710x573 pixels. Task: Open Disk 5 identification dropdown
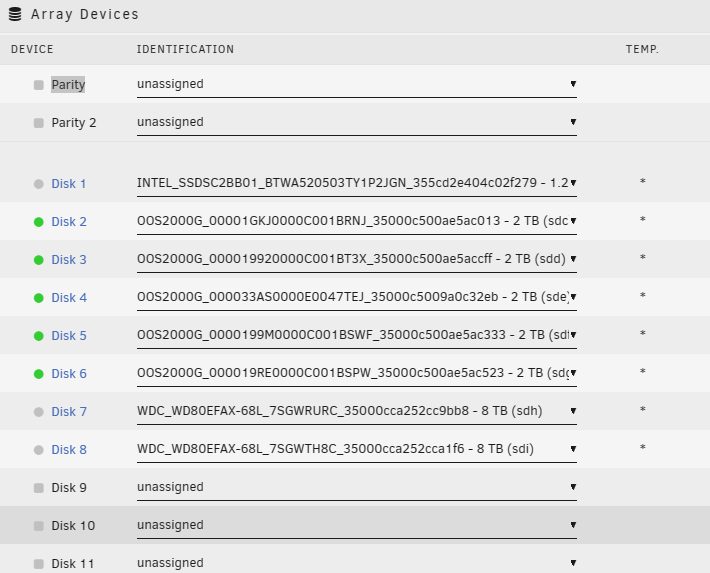357,335
